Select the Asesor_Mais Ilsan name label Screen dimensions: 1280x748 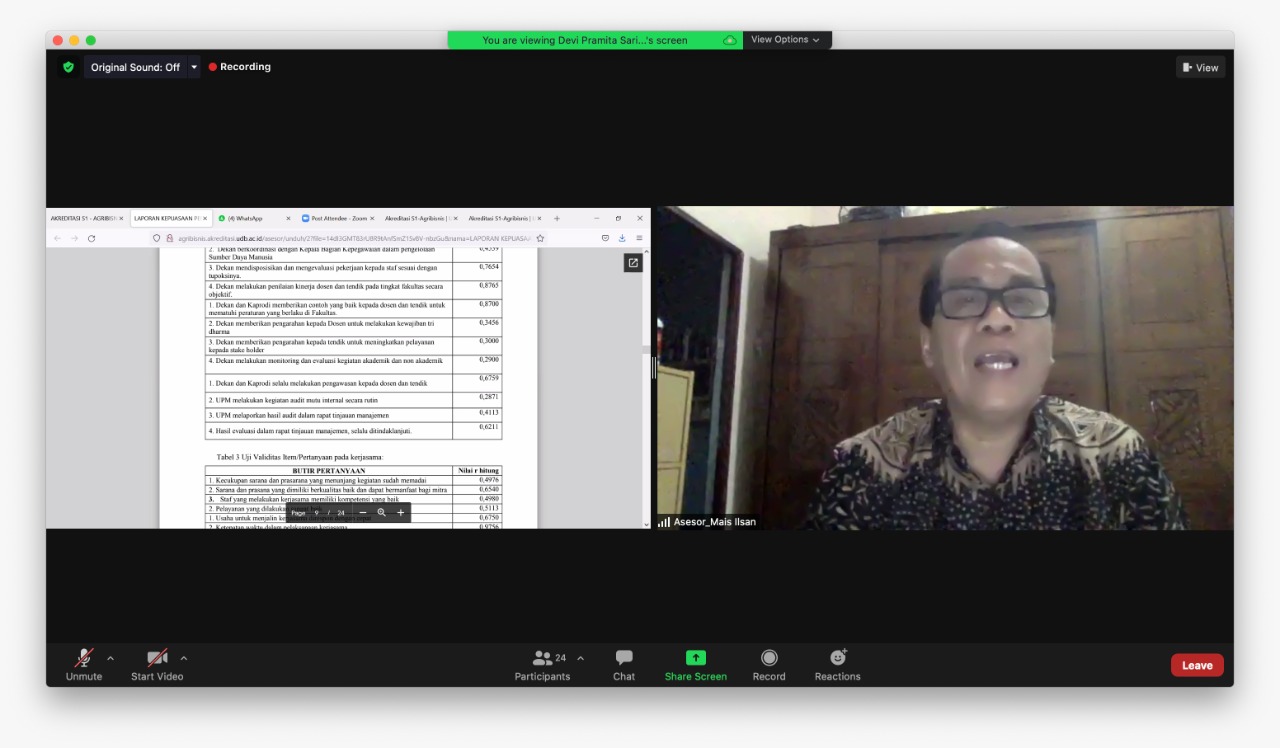click(715, 522)
